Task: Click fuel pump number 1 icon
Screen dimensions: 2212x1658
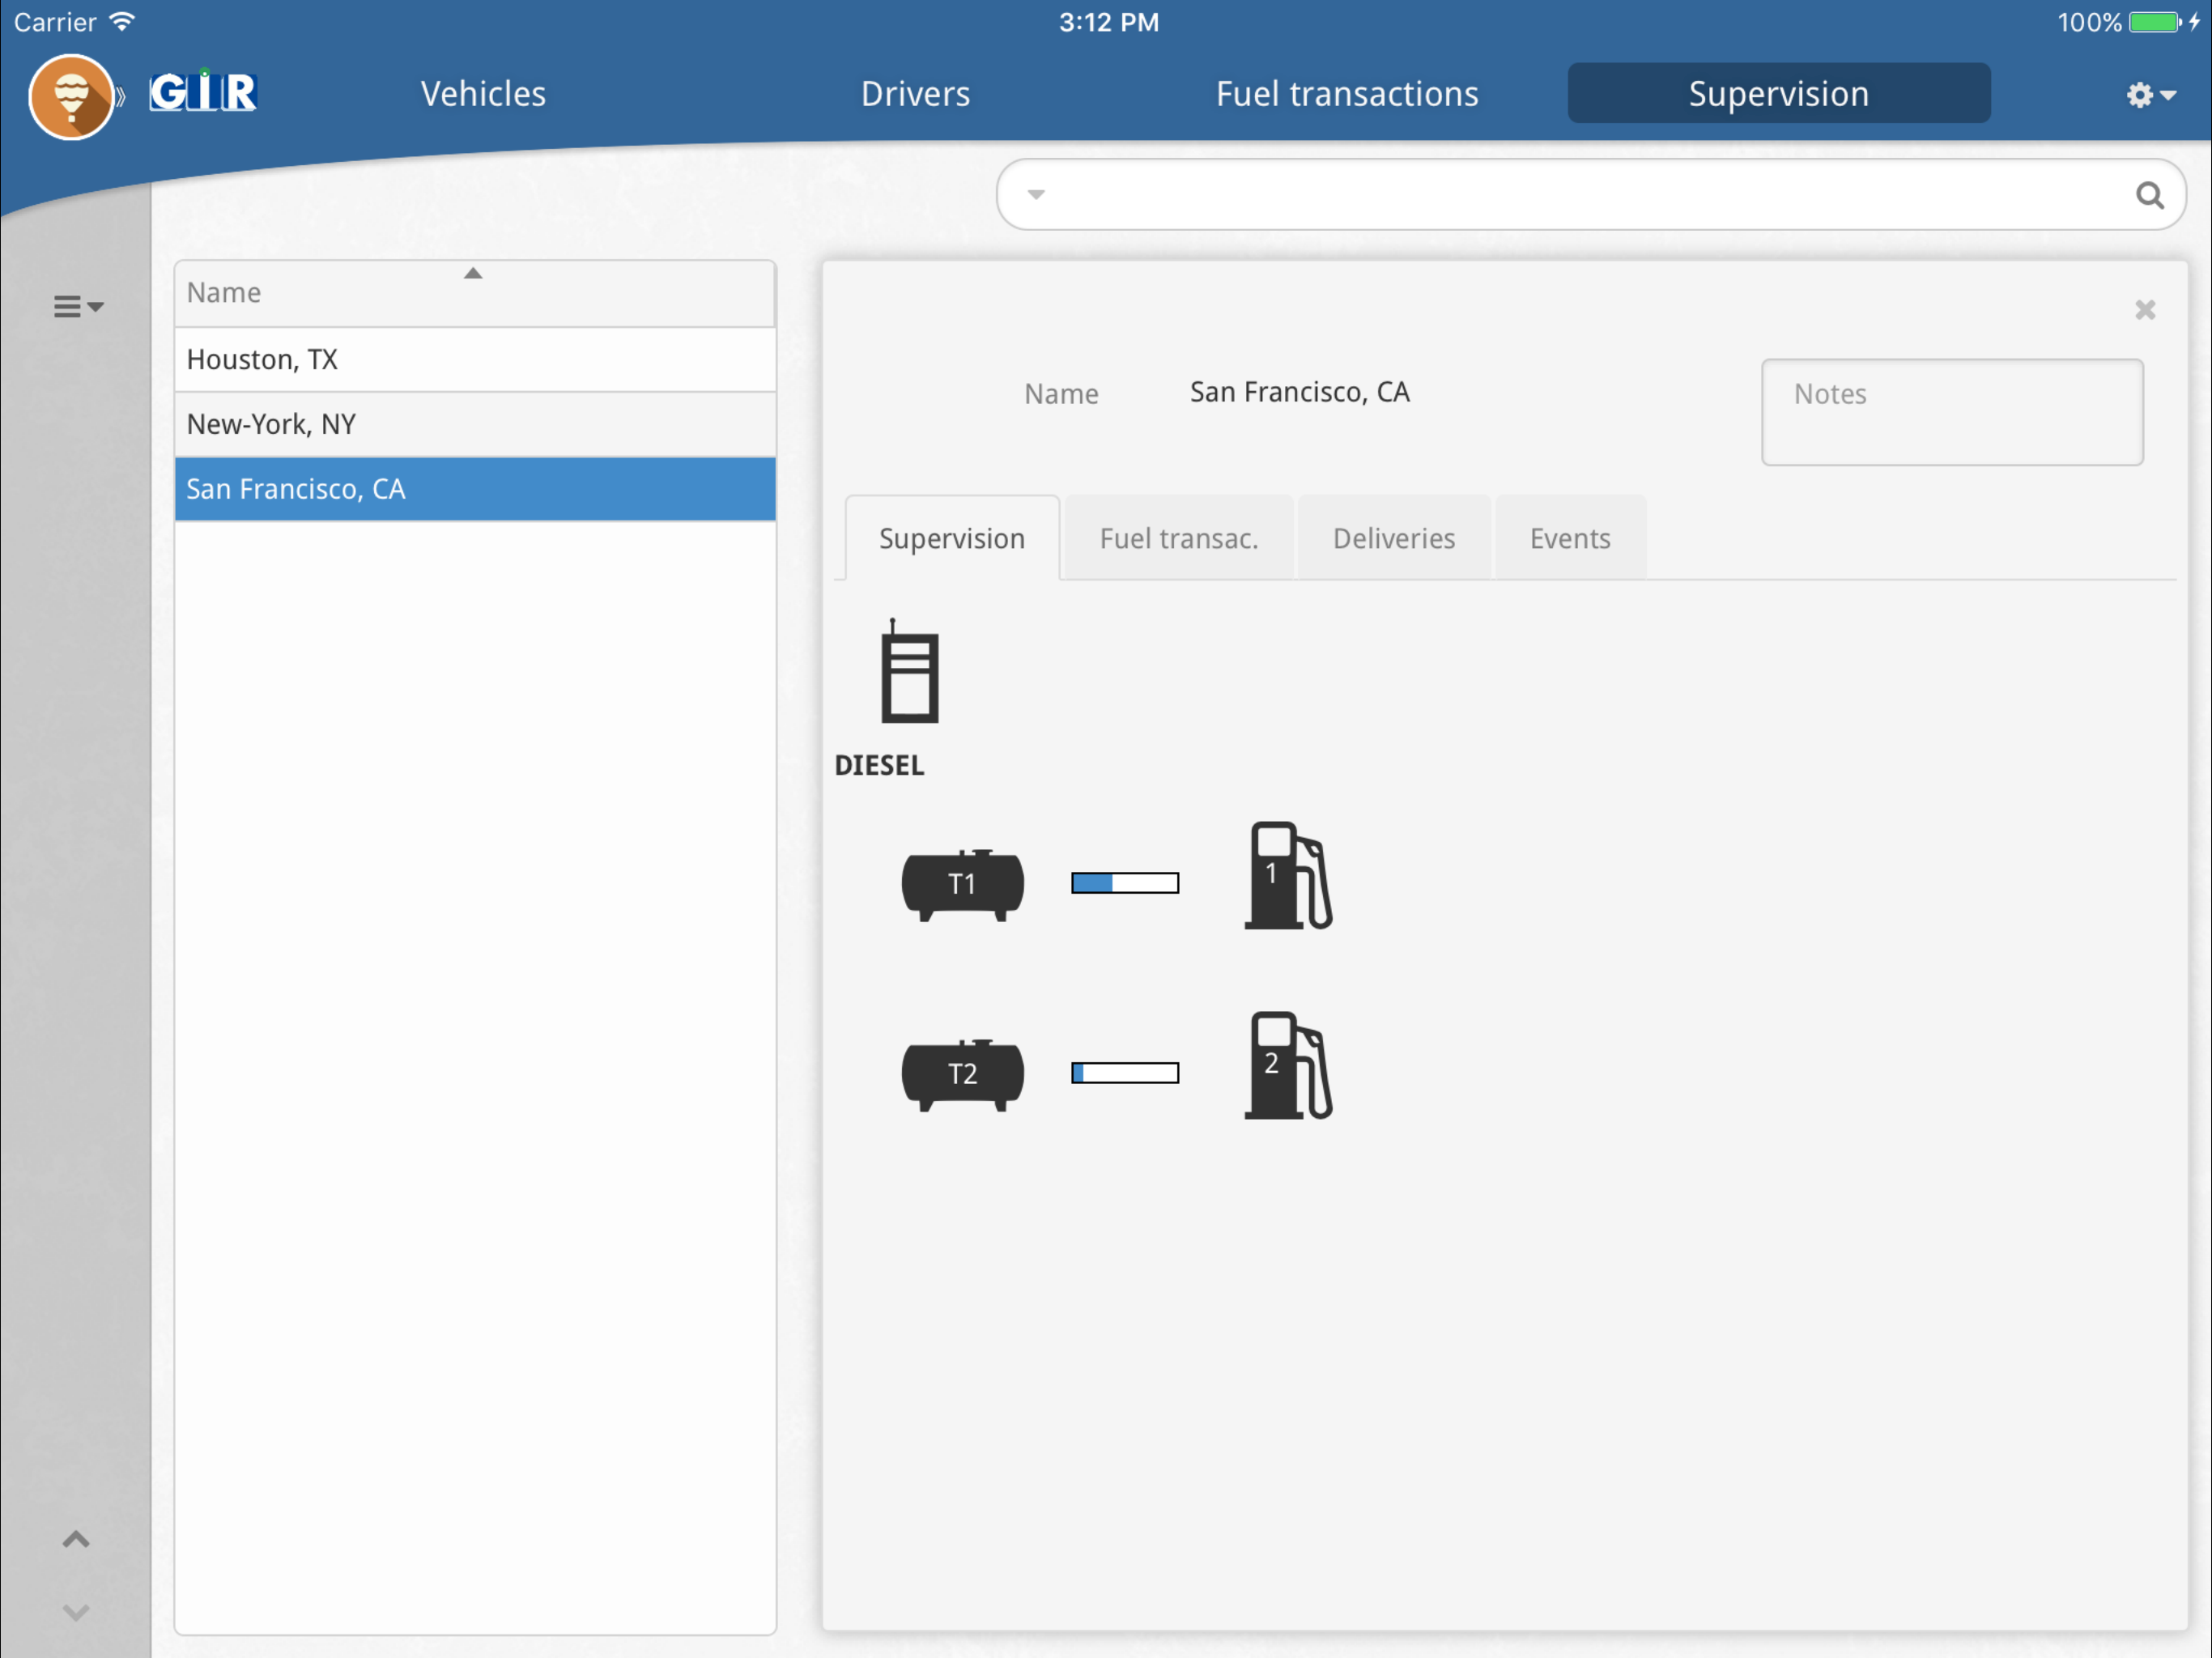Action: (1288, 876)
